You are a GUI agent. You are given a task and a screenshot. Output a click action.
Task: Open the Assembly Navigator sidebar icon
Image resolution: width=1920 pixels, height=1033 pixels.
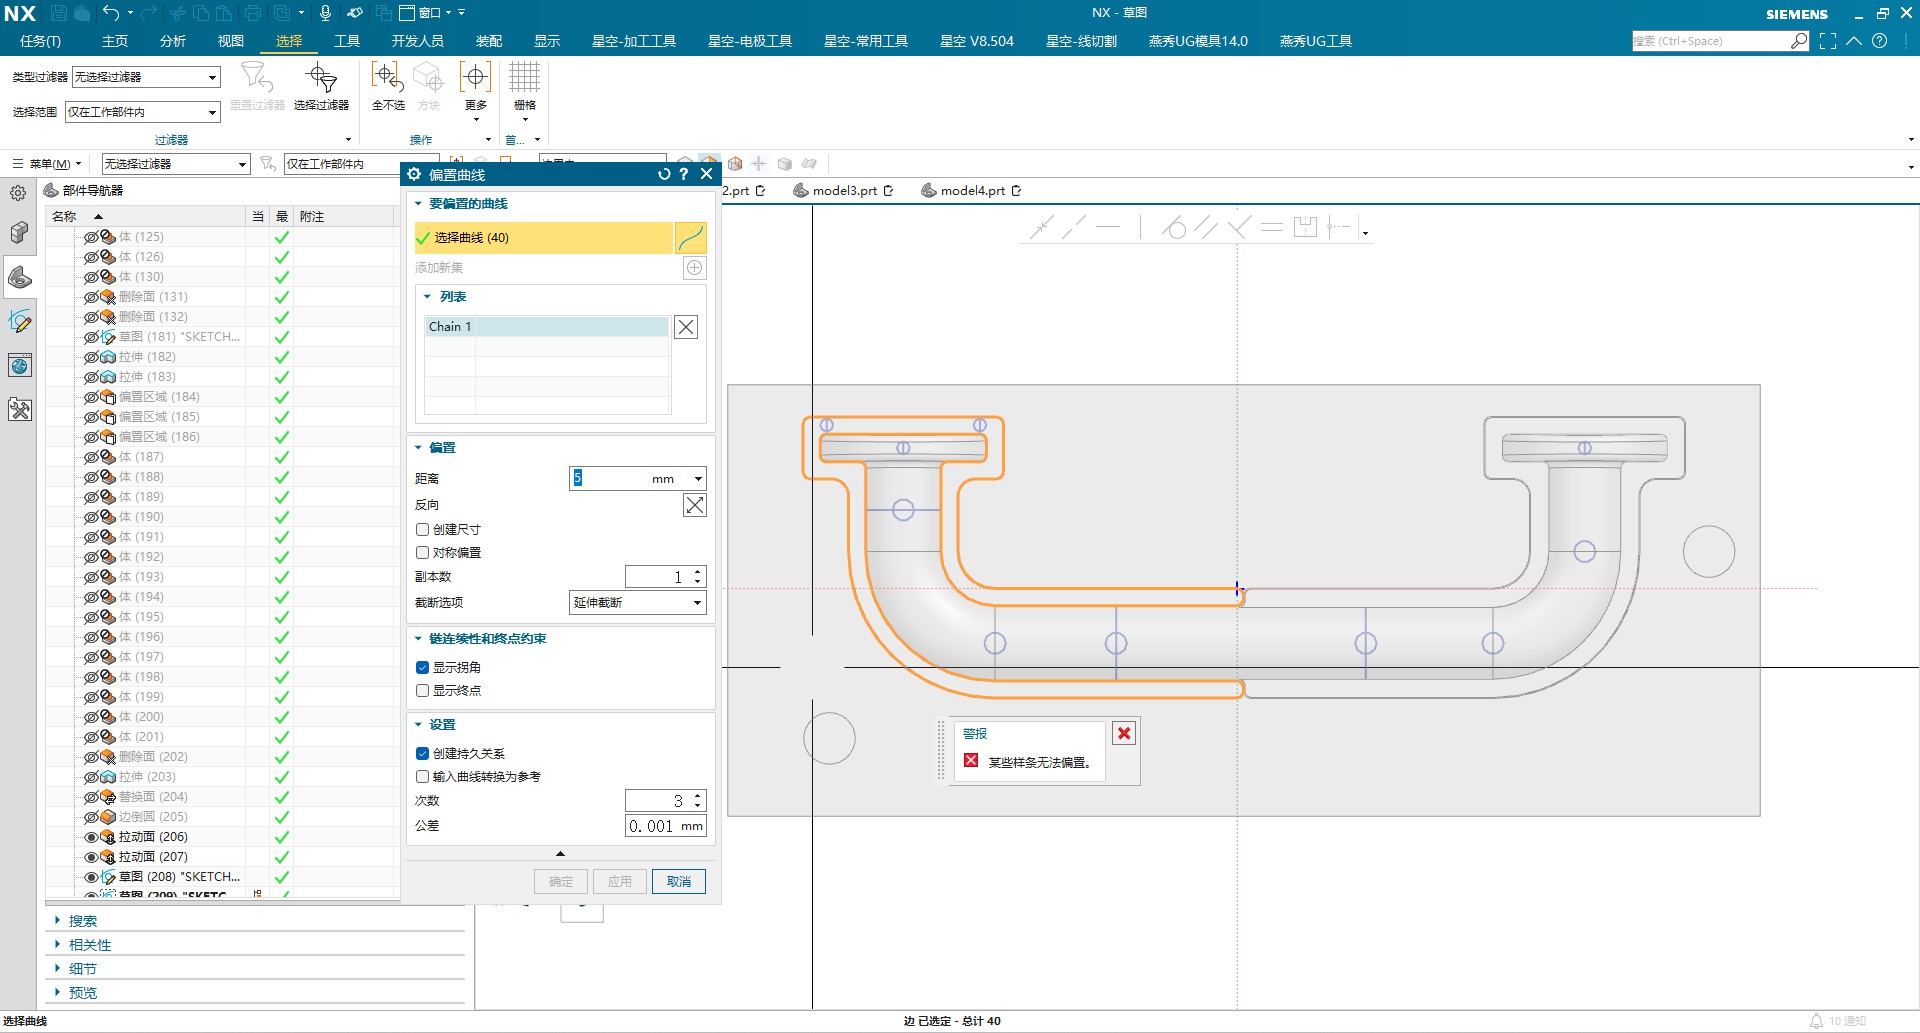pos(19,232)
